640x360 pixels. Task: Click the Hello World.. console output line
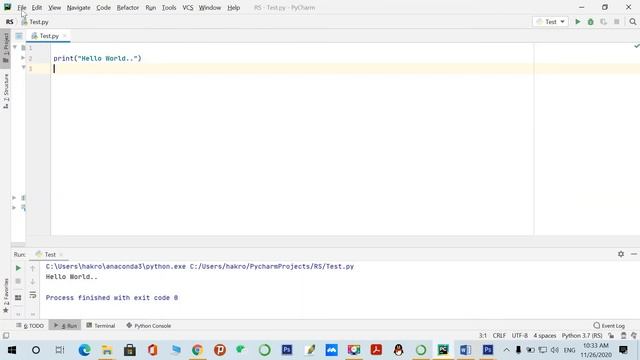tap(72, 277)
